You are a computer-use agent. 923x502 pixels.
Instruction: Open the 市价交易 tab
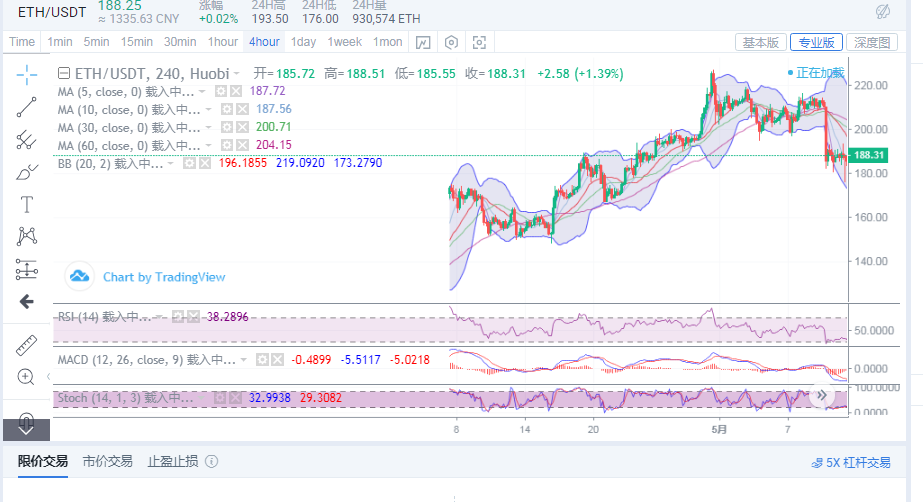[108, 461]
